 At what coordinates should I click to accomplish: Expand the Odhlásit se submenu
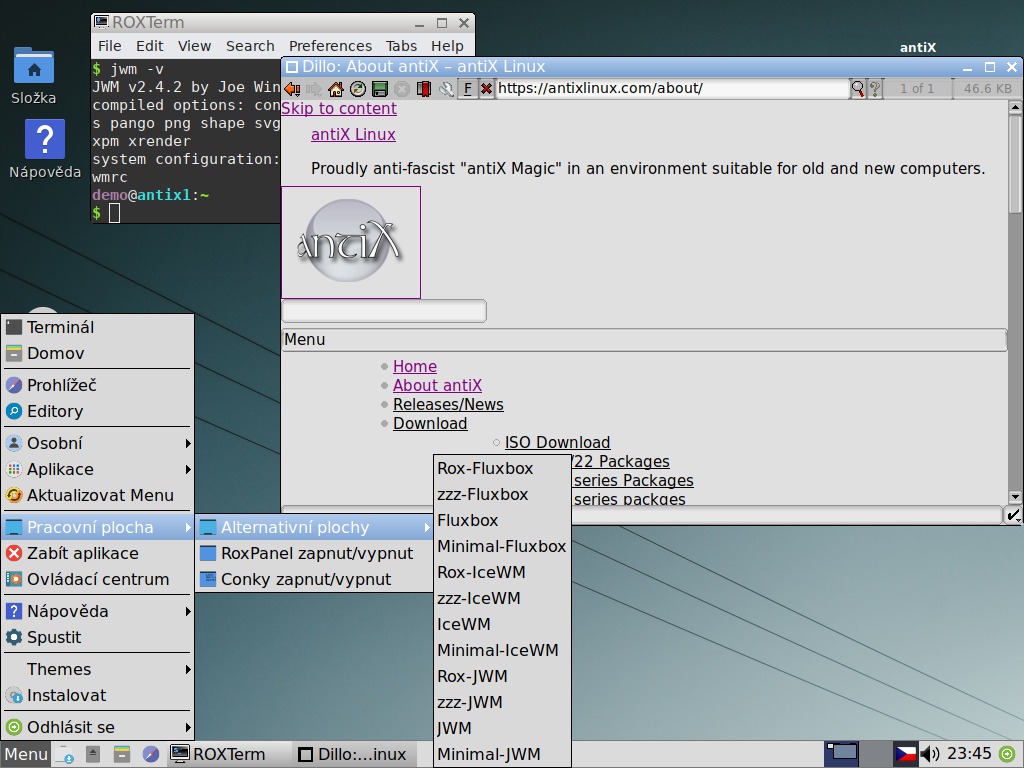point(98,727)
